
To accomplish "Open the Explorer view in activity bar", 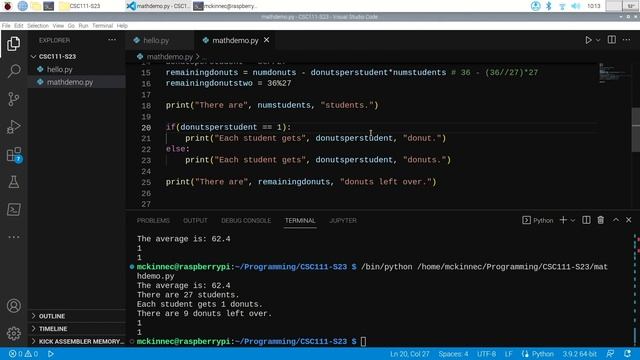I will tap(13, 44).
